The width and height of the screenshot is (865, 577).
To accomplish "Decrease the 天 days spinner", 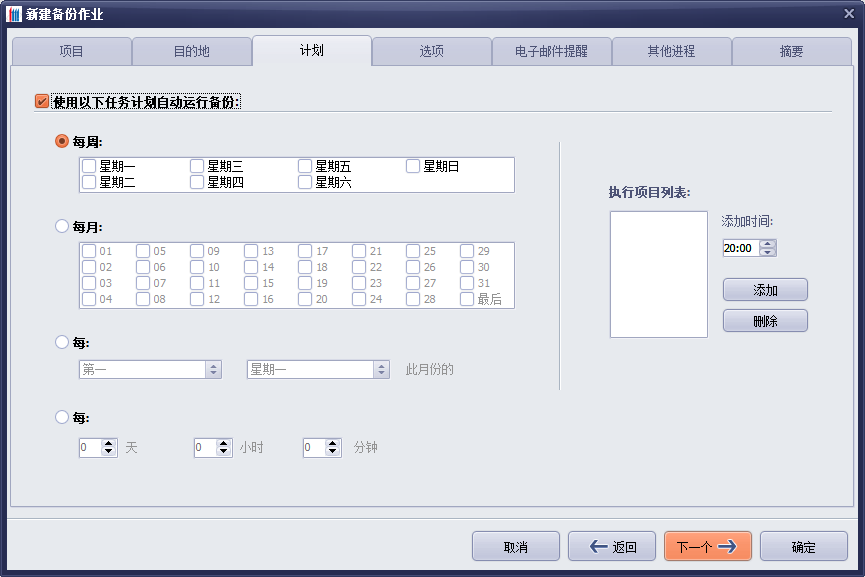I will click(x=109, y=452).
